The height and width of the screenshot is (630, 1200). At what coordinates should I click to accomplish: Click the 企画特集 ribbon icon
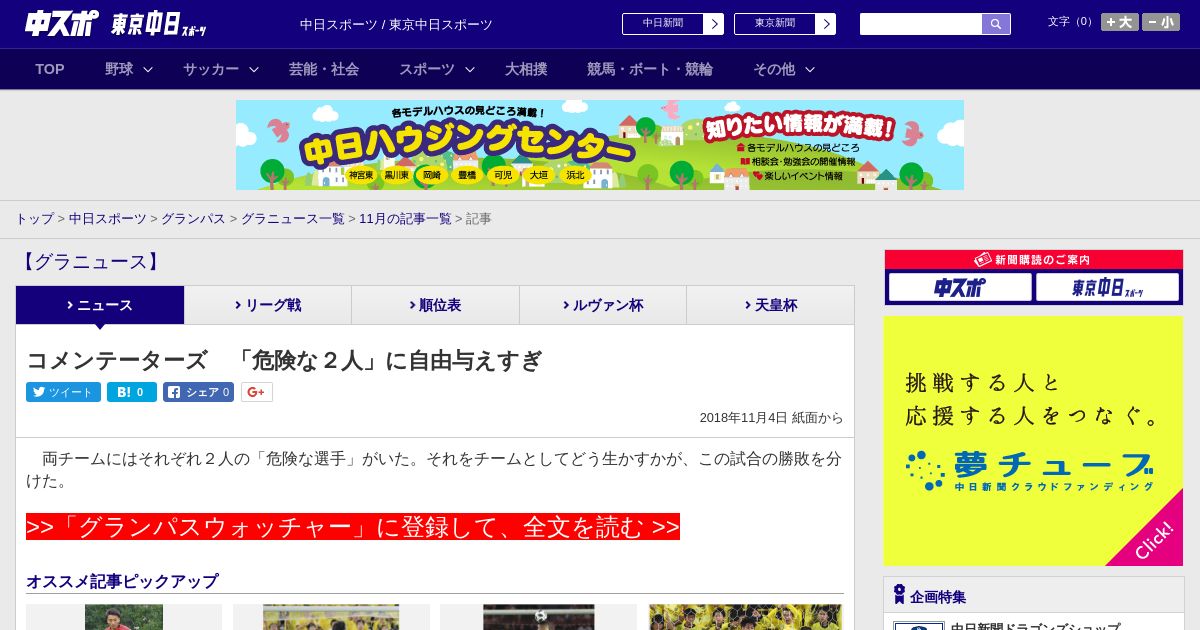point(899,594)
